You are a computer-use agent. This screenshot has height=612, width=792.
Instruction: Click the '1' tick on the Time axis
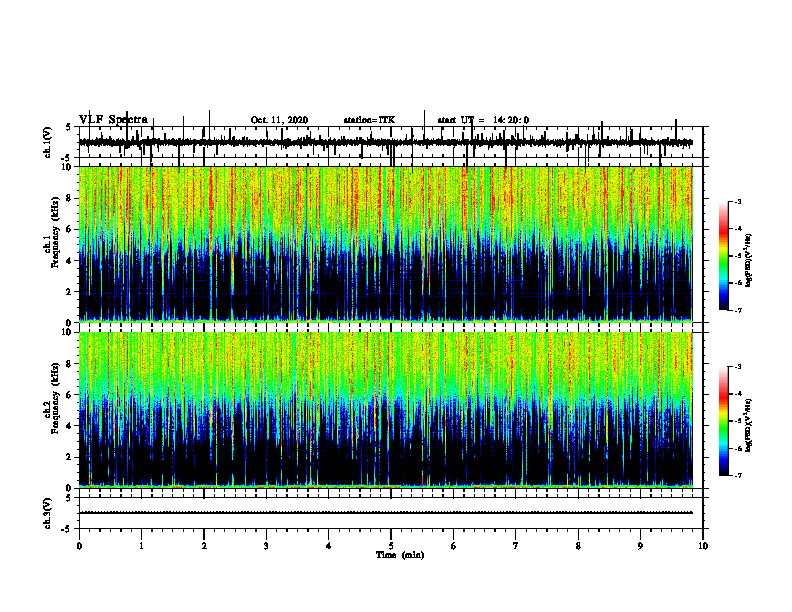(x=141, y=546)
